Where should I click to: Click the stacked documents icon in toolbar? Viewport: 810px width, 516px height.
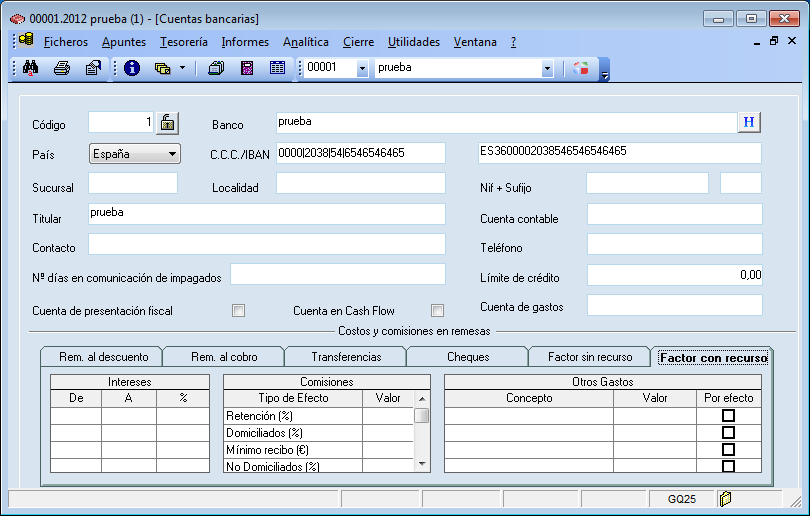point(215,68)
